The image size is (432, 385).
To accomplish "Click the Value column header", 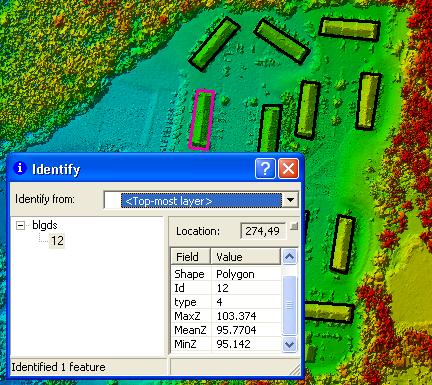I will pos(246,257).
